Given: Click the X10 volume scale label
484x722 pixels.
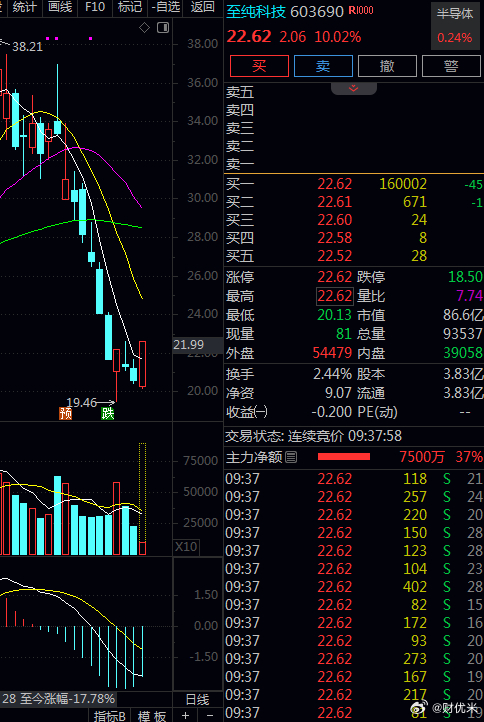Looking at the screenshot, I should pyautogui.click(x=186, y=547).
